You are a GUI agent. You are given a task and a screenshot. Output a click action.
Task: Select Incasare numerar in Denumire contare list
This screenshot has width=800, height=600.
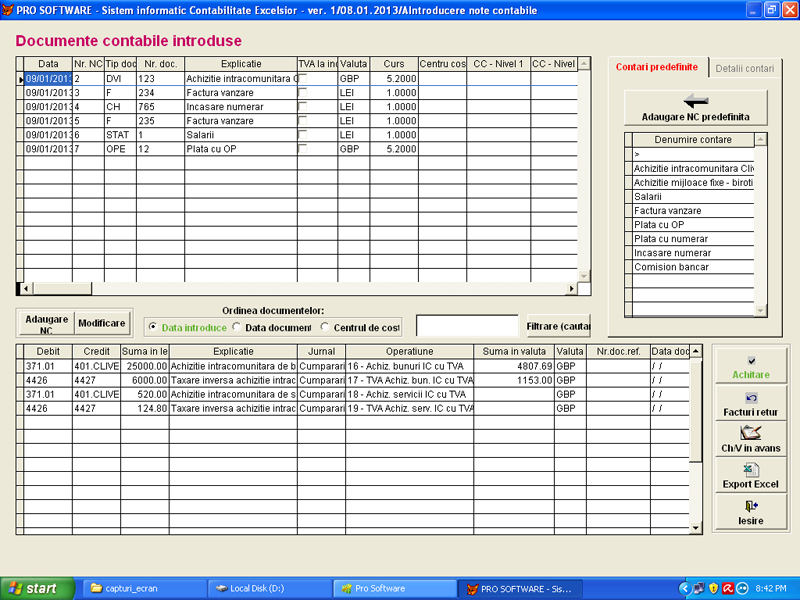click(693, 253)
